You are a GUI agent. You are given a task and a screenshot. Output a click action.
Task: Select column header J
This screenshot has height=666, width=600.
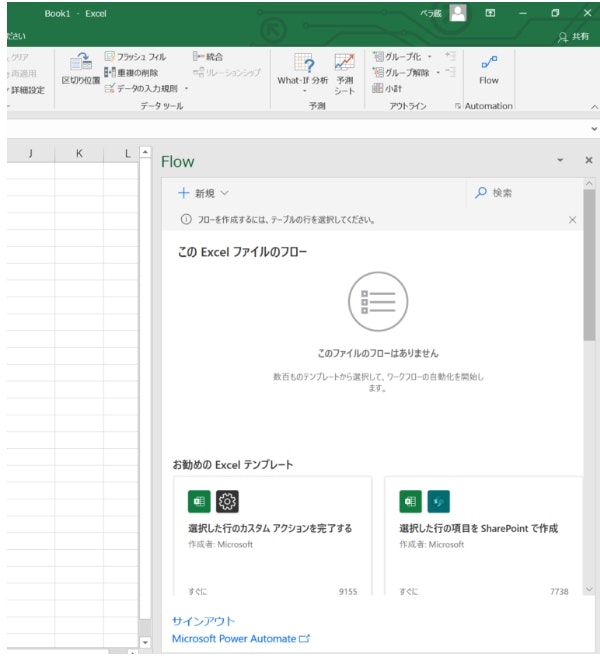(31, 154)
